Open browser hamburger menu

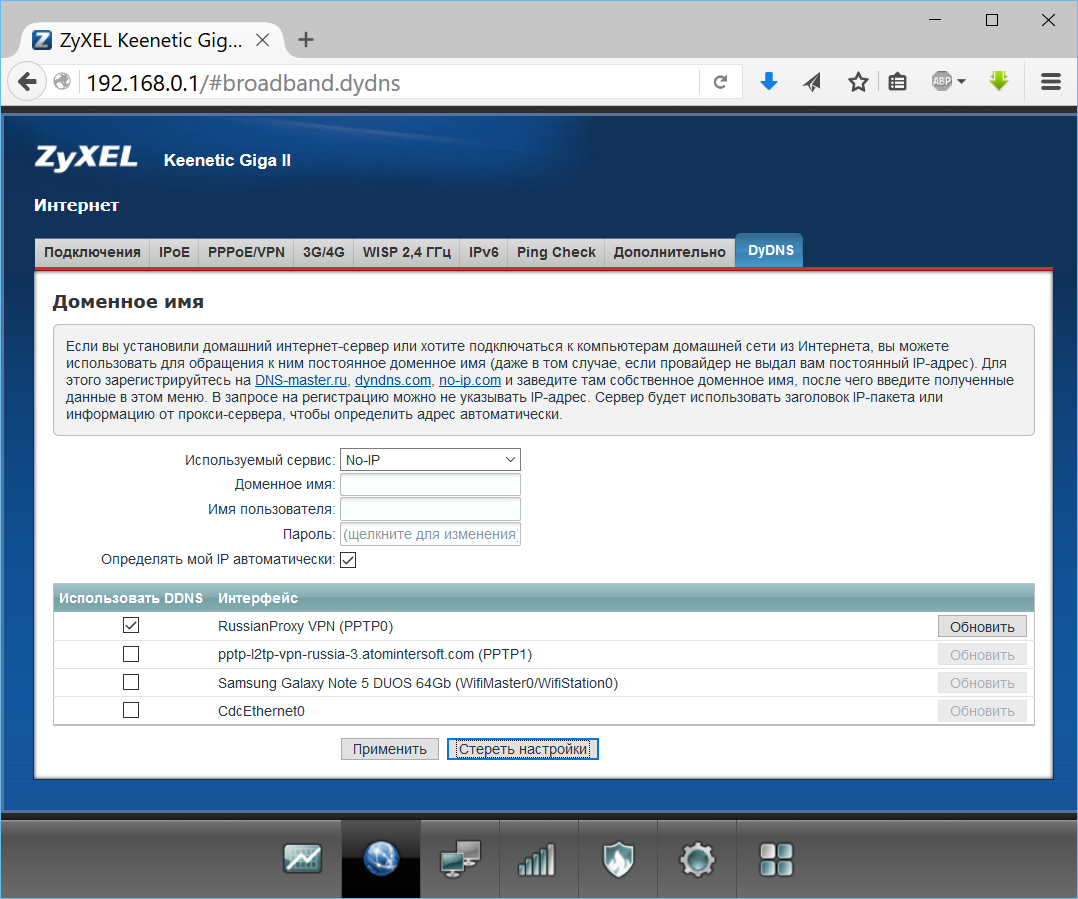pos(1050,82)
